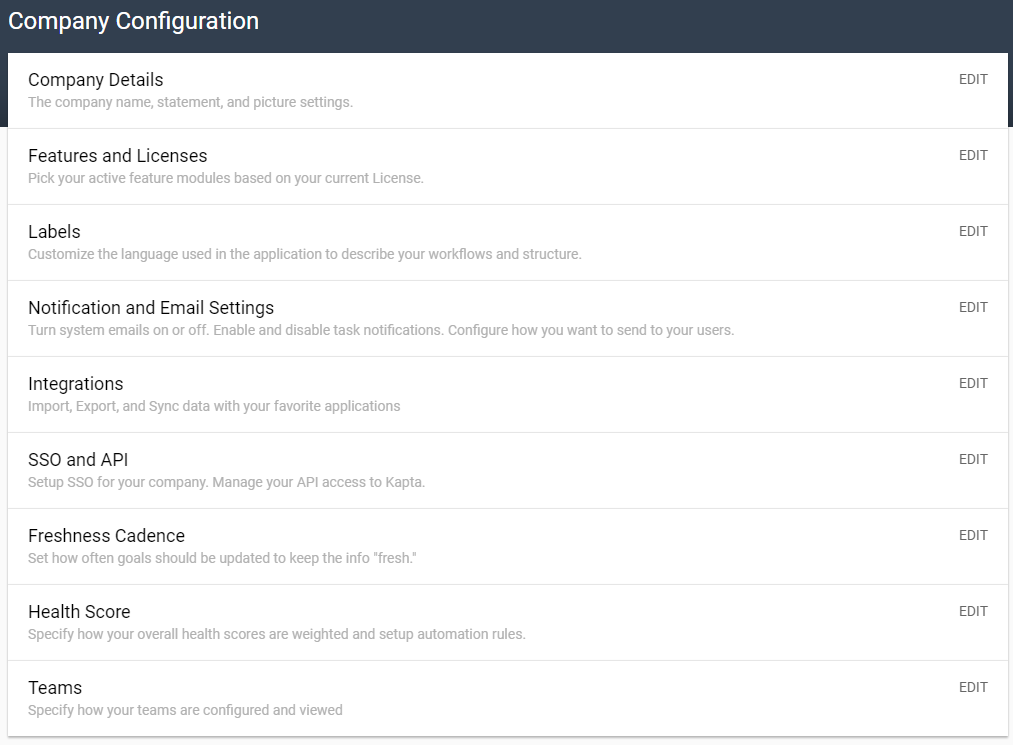Click EDIT in the Integrations row
The height and width of the screenshot is (745, 1013).
[x=972, y=384]
